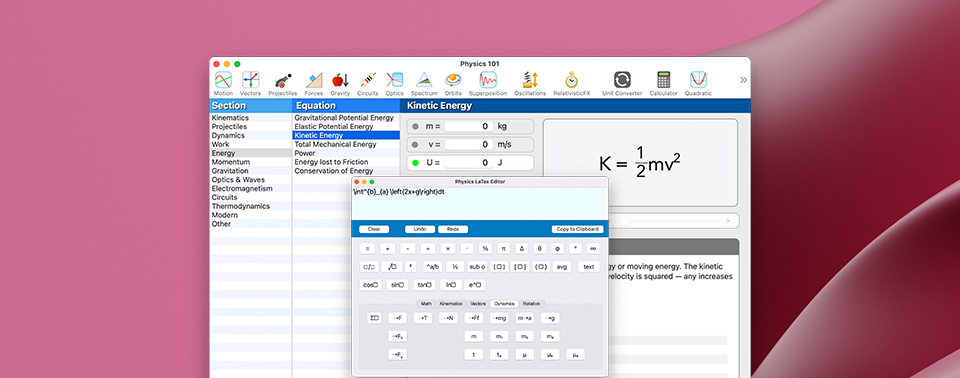Viewport: 960px width, 378px height.
Task: Copy the LaTeX to Clipboard
Action: coord(577,229)
